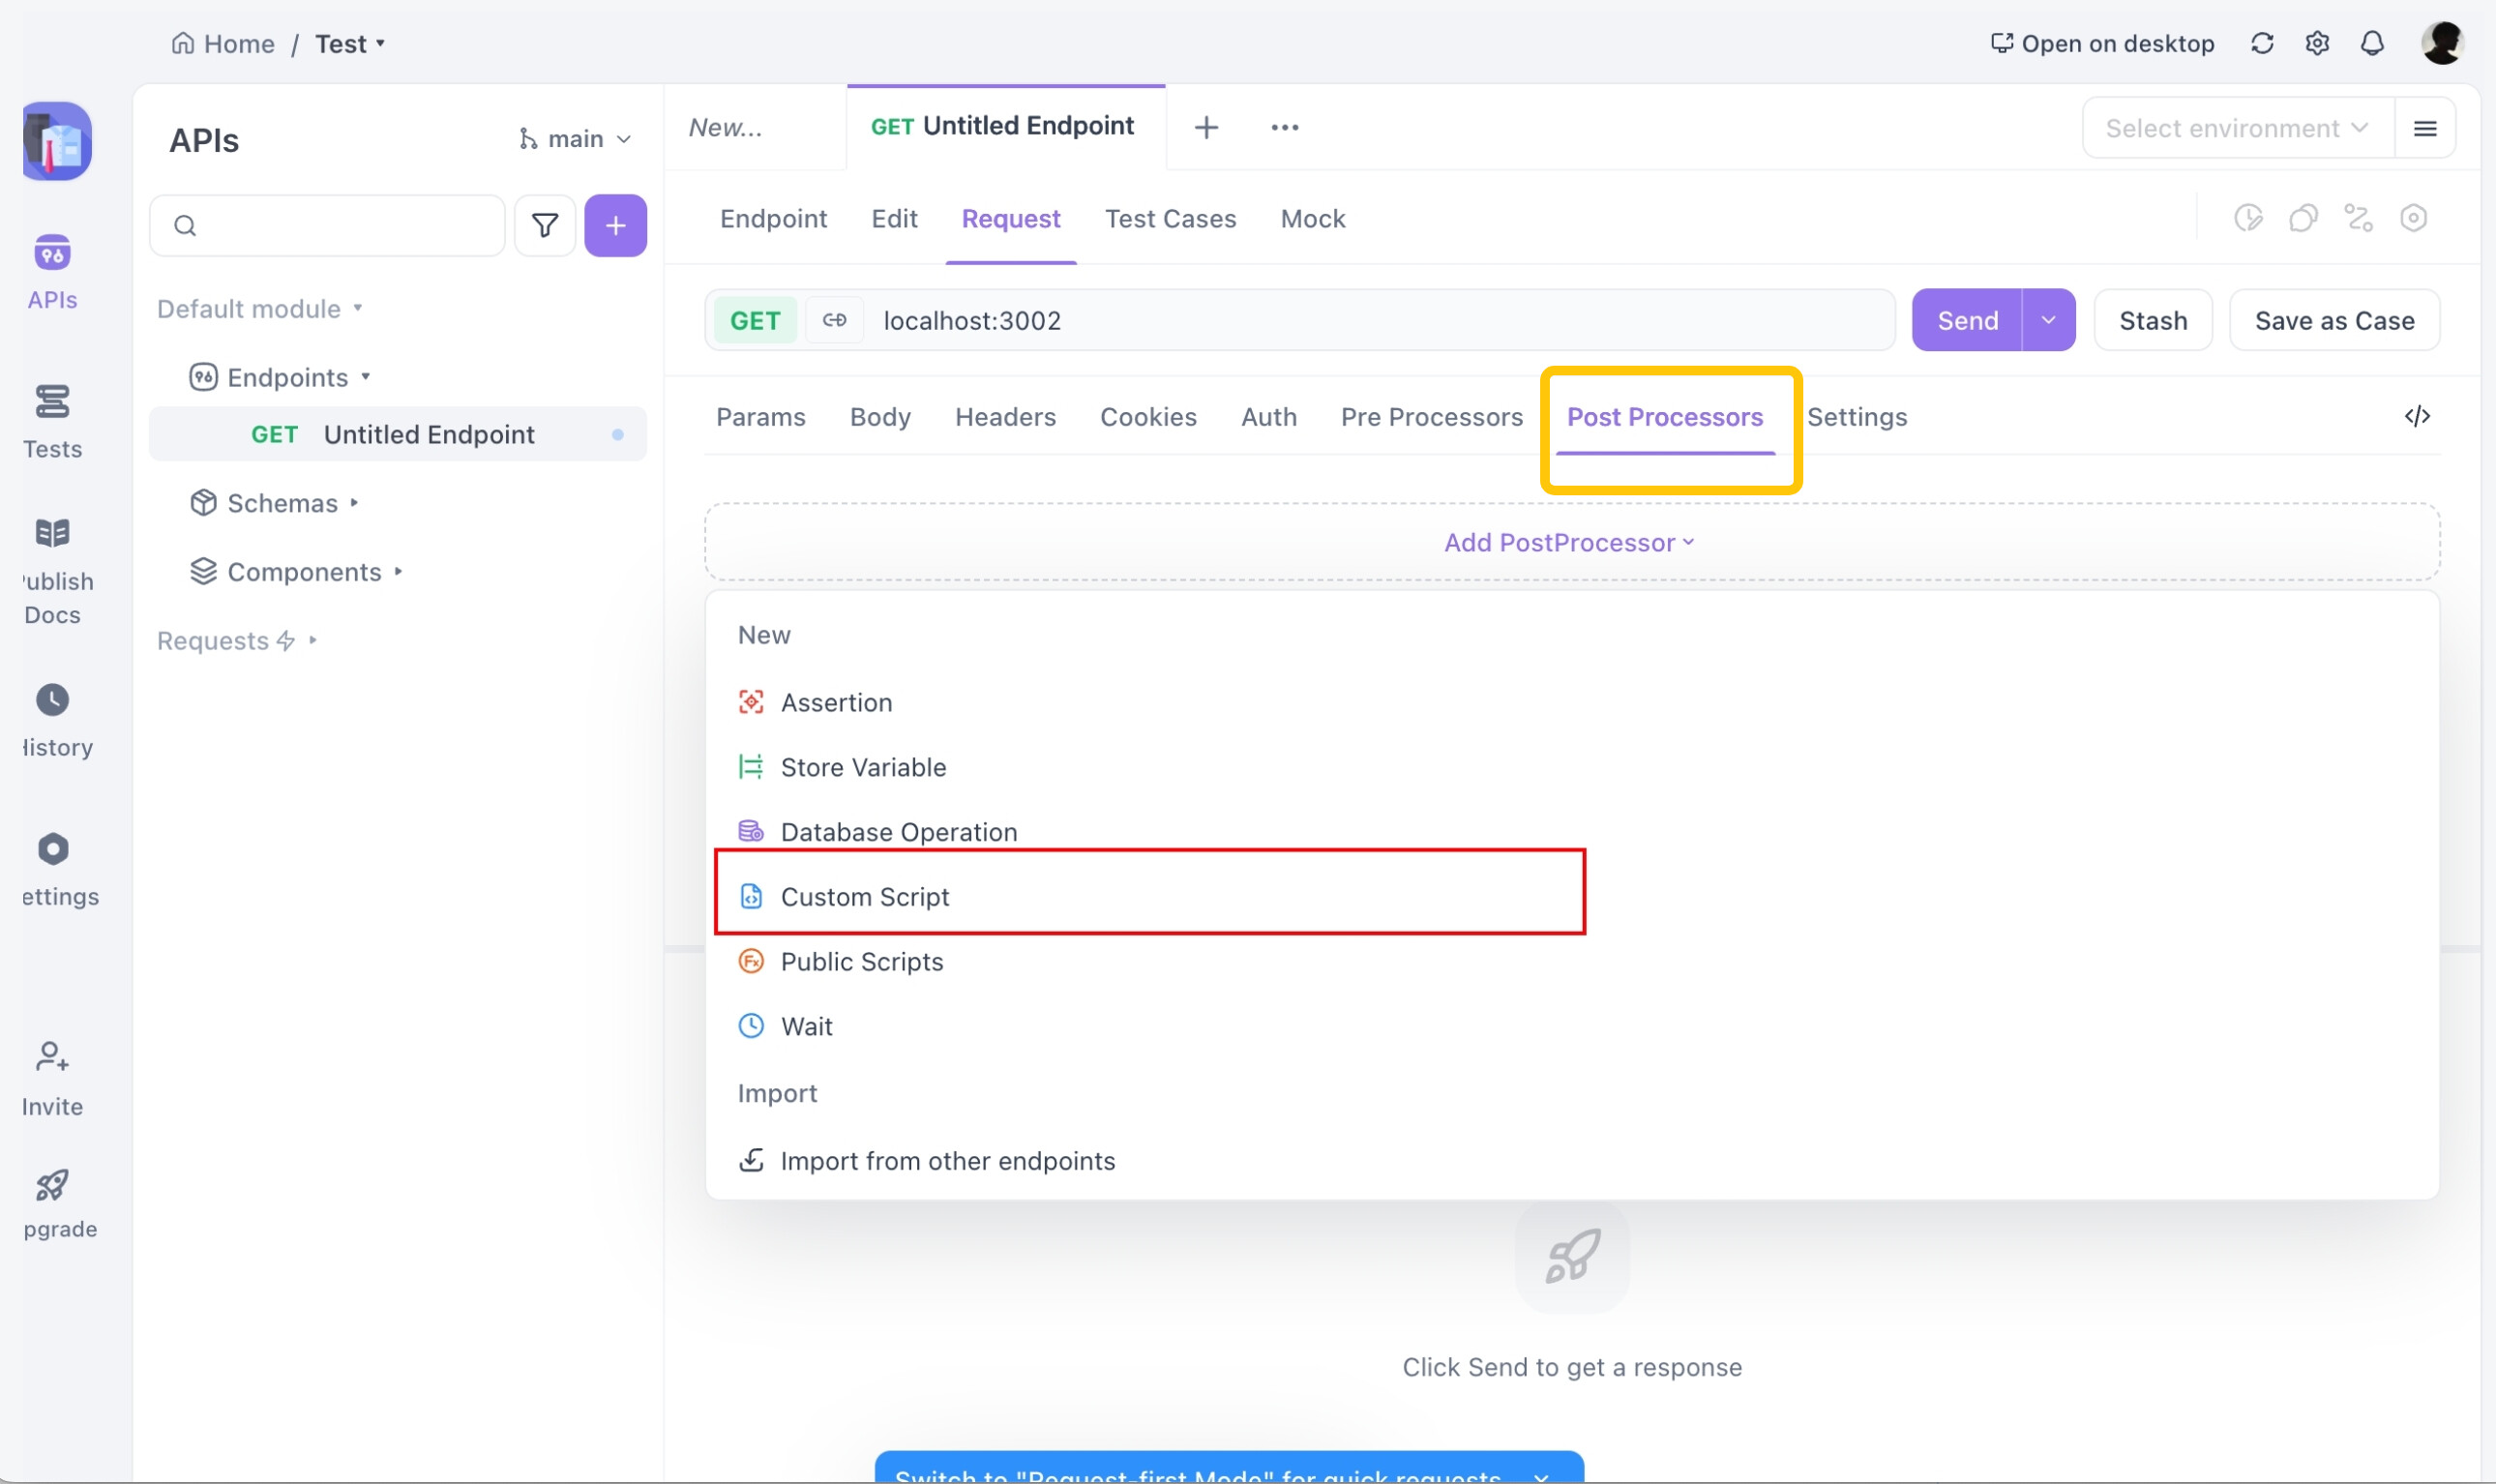Click the refresh sync icon
This screenshot has width=2496, height=1484.
[2261, 44]
